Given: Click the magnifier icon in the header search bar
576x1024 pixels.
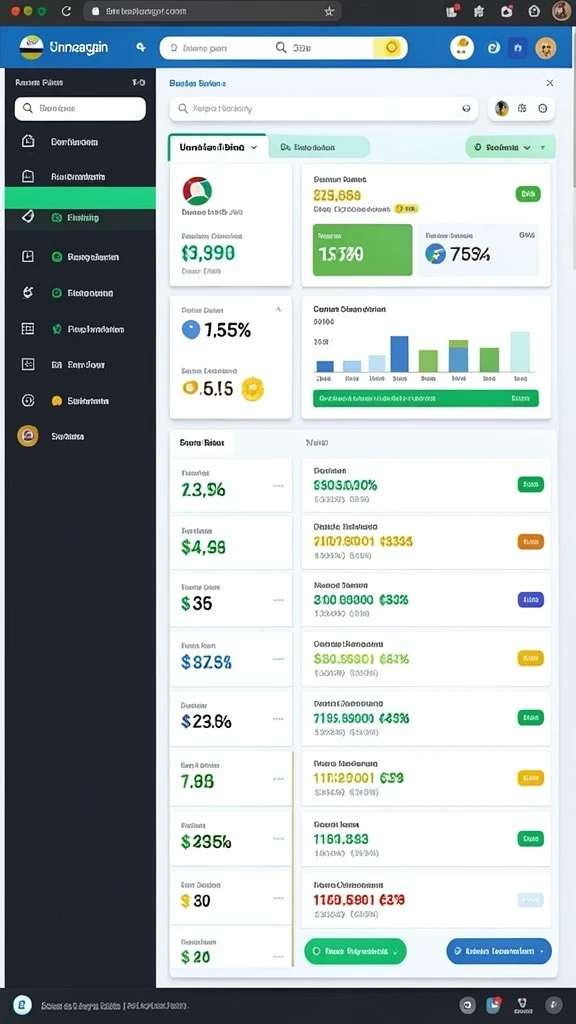Looking at the screenshot, I should (x=281, y=48).
